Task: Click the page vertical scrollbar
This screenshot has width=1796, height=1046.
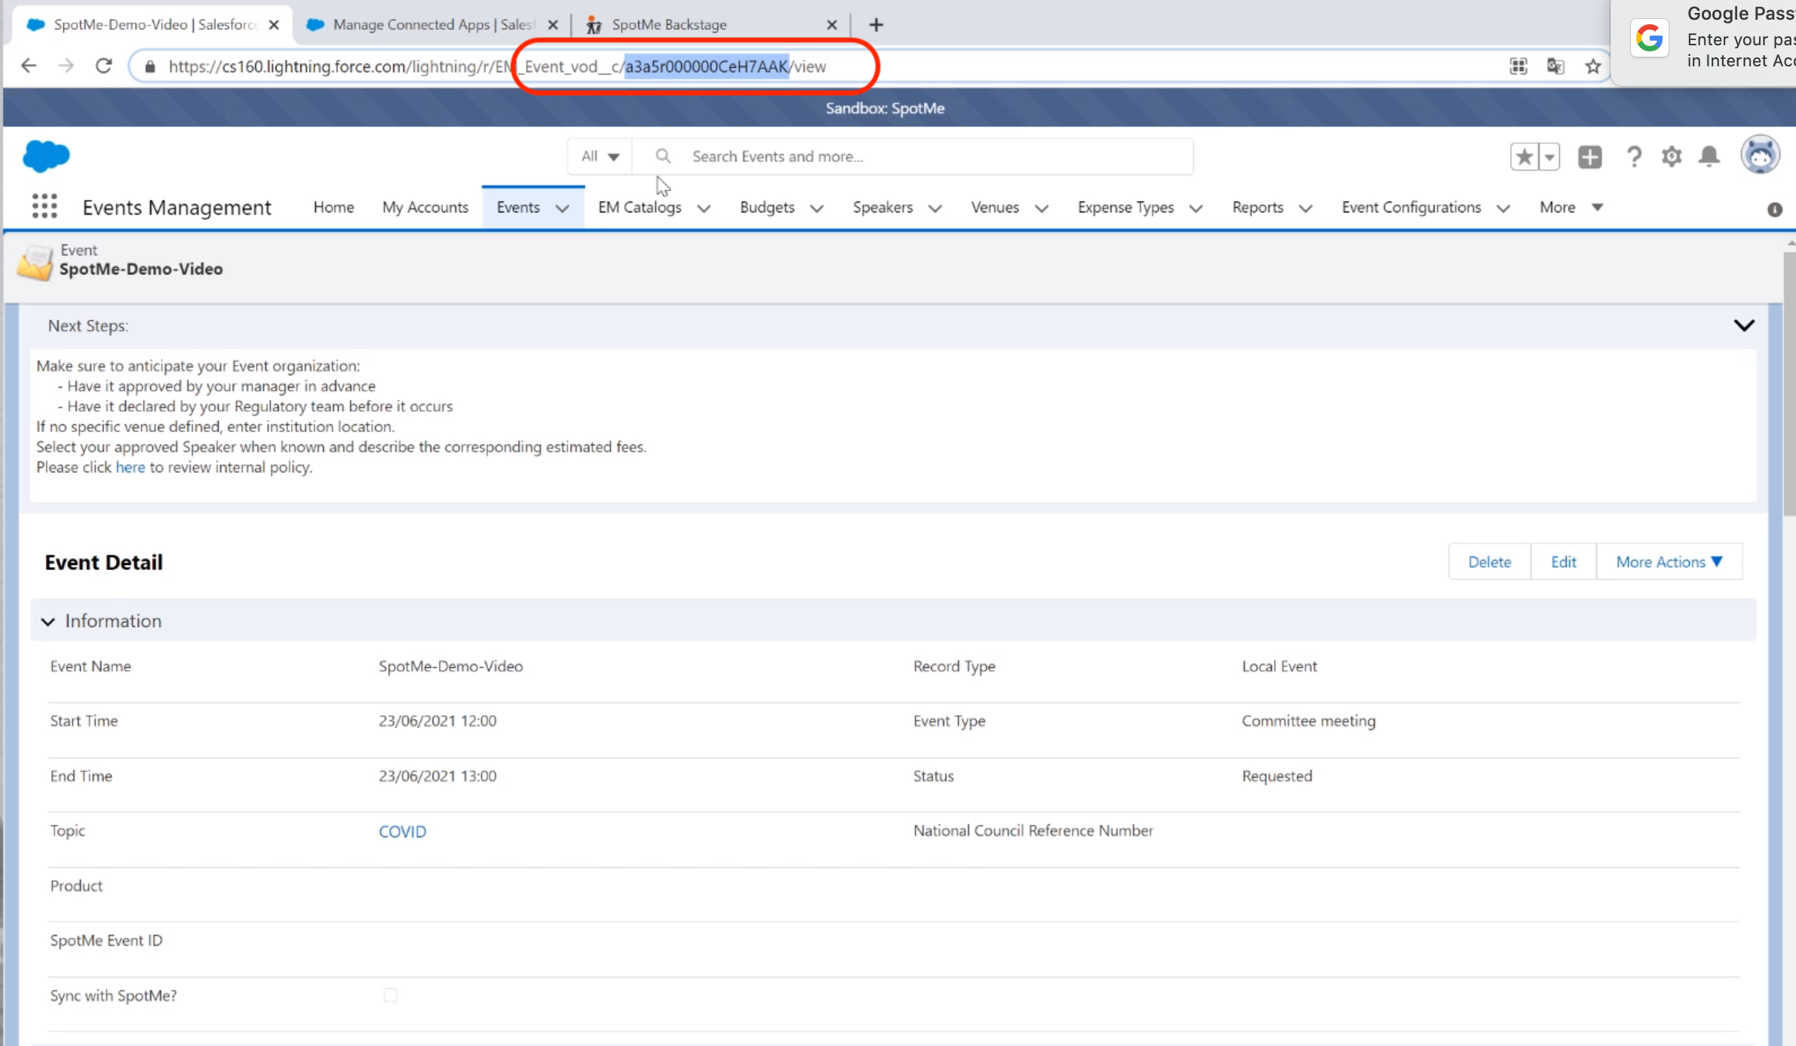Action: (1789, 383)
